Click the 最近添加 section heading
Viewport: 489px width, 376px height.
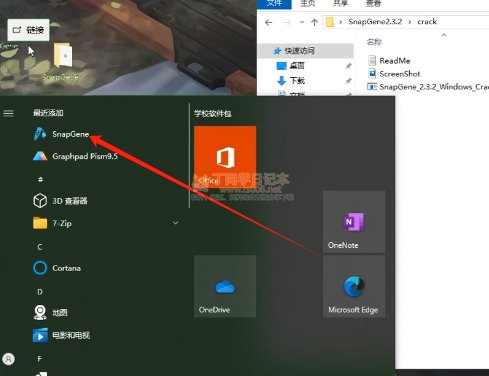click(x=48, y=113)
